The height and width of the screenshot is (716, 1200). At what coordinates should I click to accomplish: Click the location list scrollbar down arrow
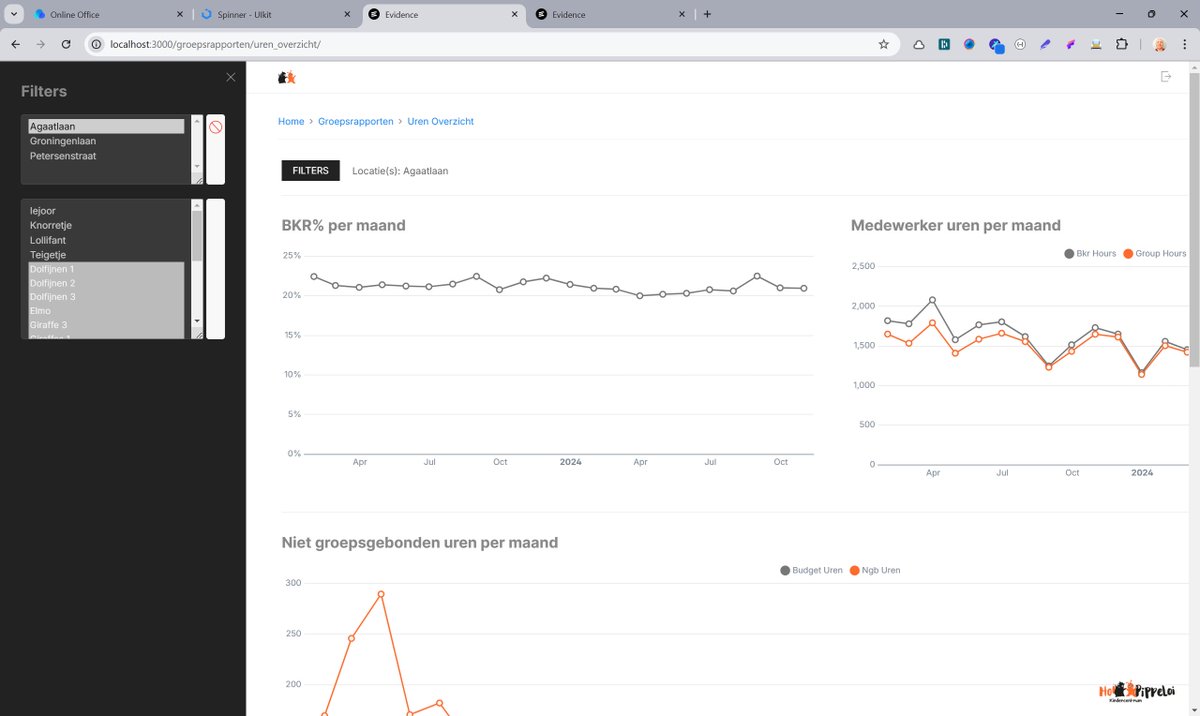point(197,166)
